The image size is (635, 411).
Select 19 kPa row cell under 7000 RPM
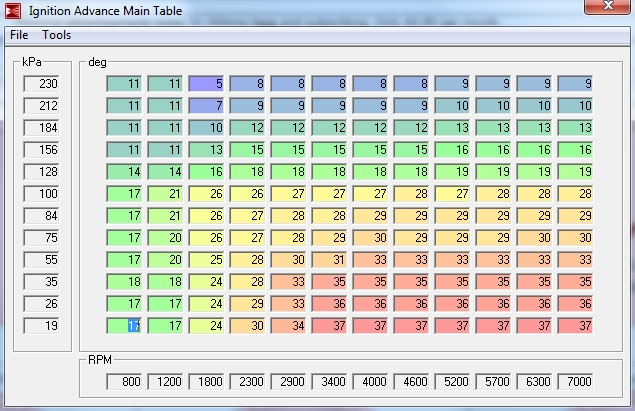[x=575, y=326]
